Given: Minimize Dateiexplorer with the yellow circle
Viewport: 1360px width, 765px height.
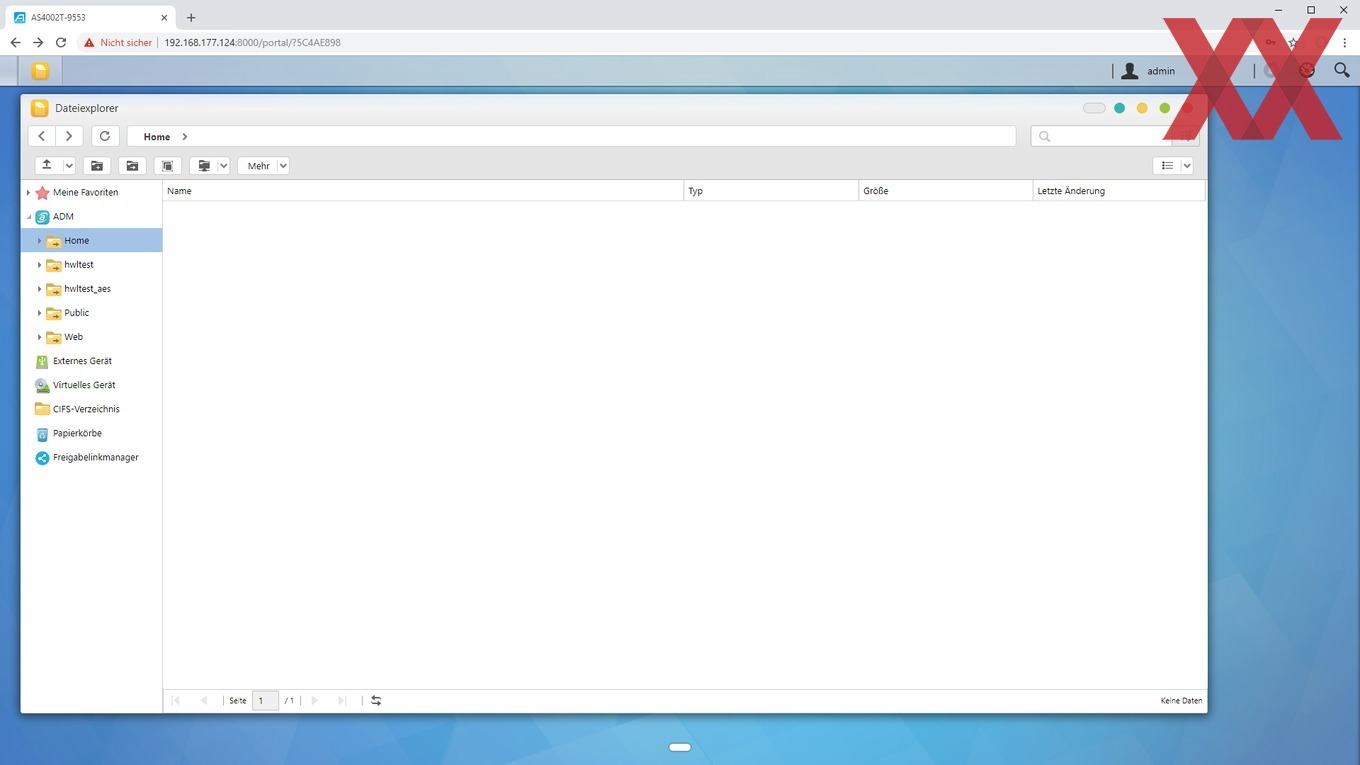Looking at the screenshot, I should click(x=1142, y=108).
